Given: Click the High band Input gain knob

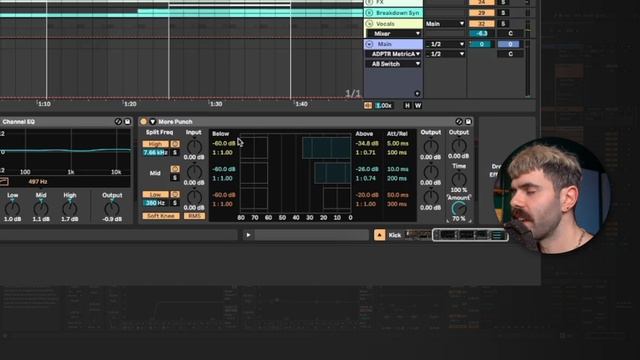Looking at the screenshot, I should [194, 146].
